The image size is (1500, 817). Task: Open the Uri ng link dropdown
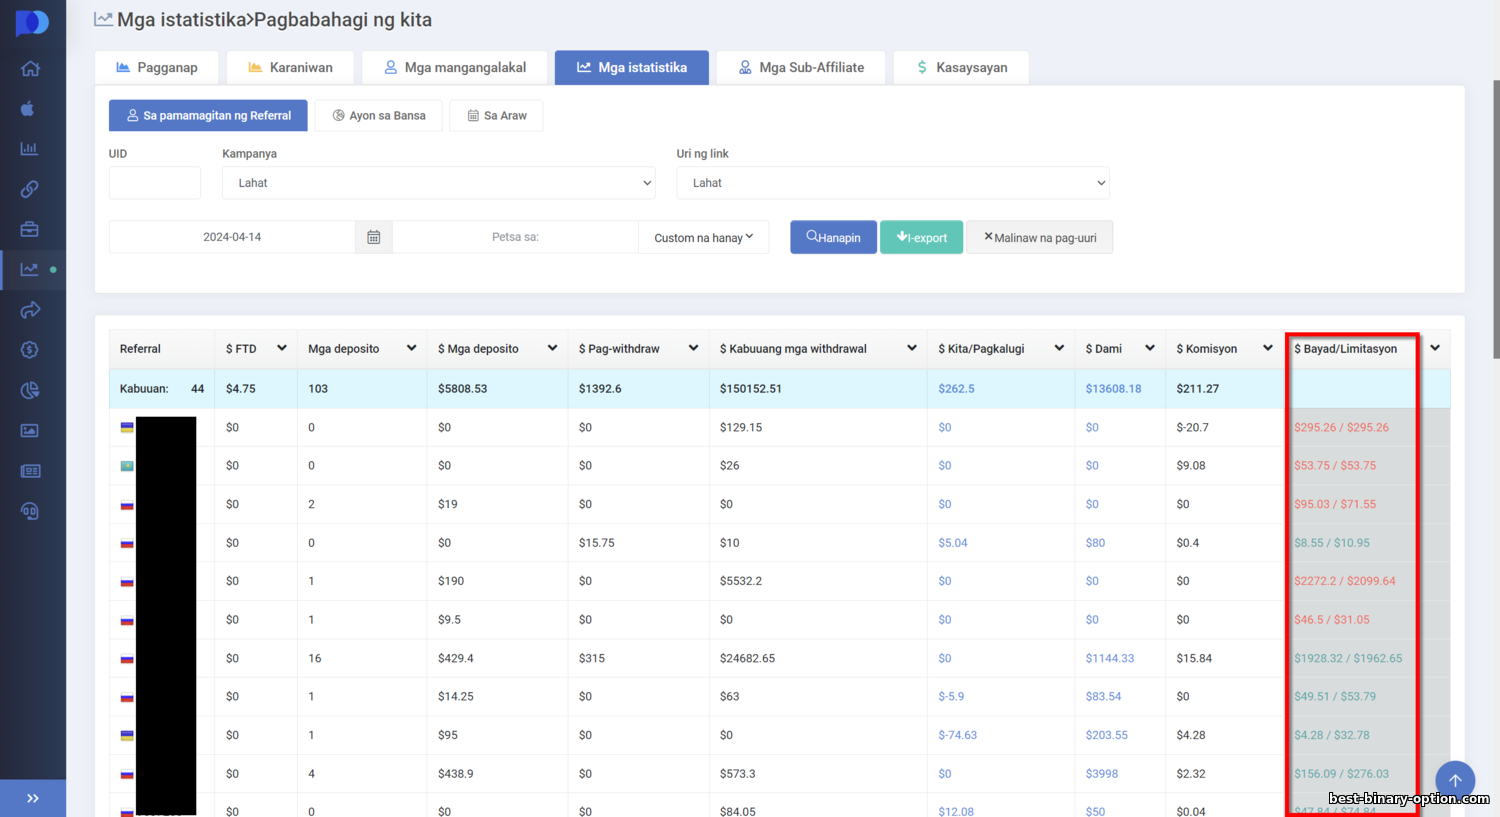(x=892, y=183)
